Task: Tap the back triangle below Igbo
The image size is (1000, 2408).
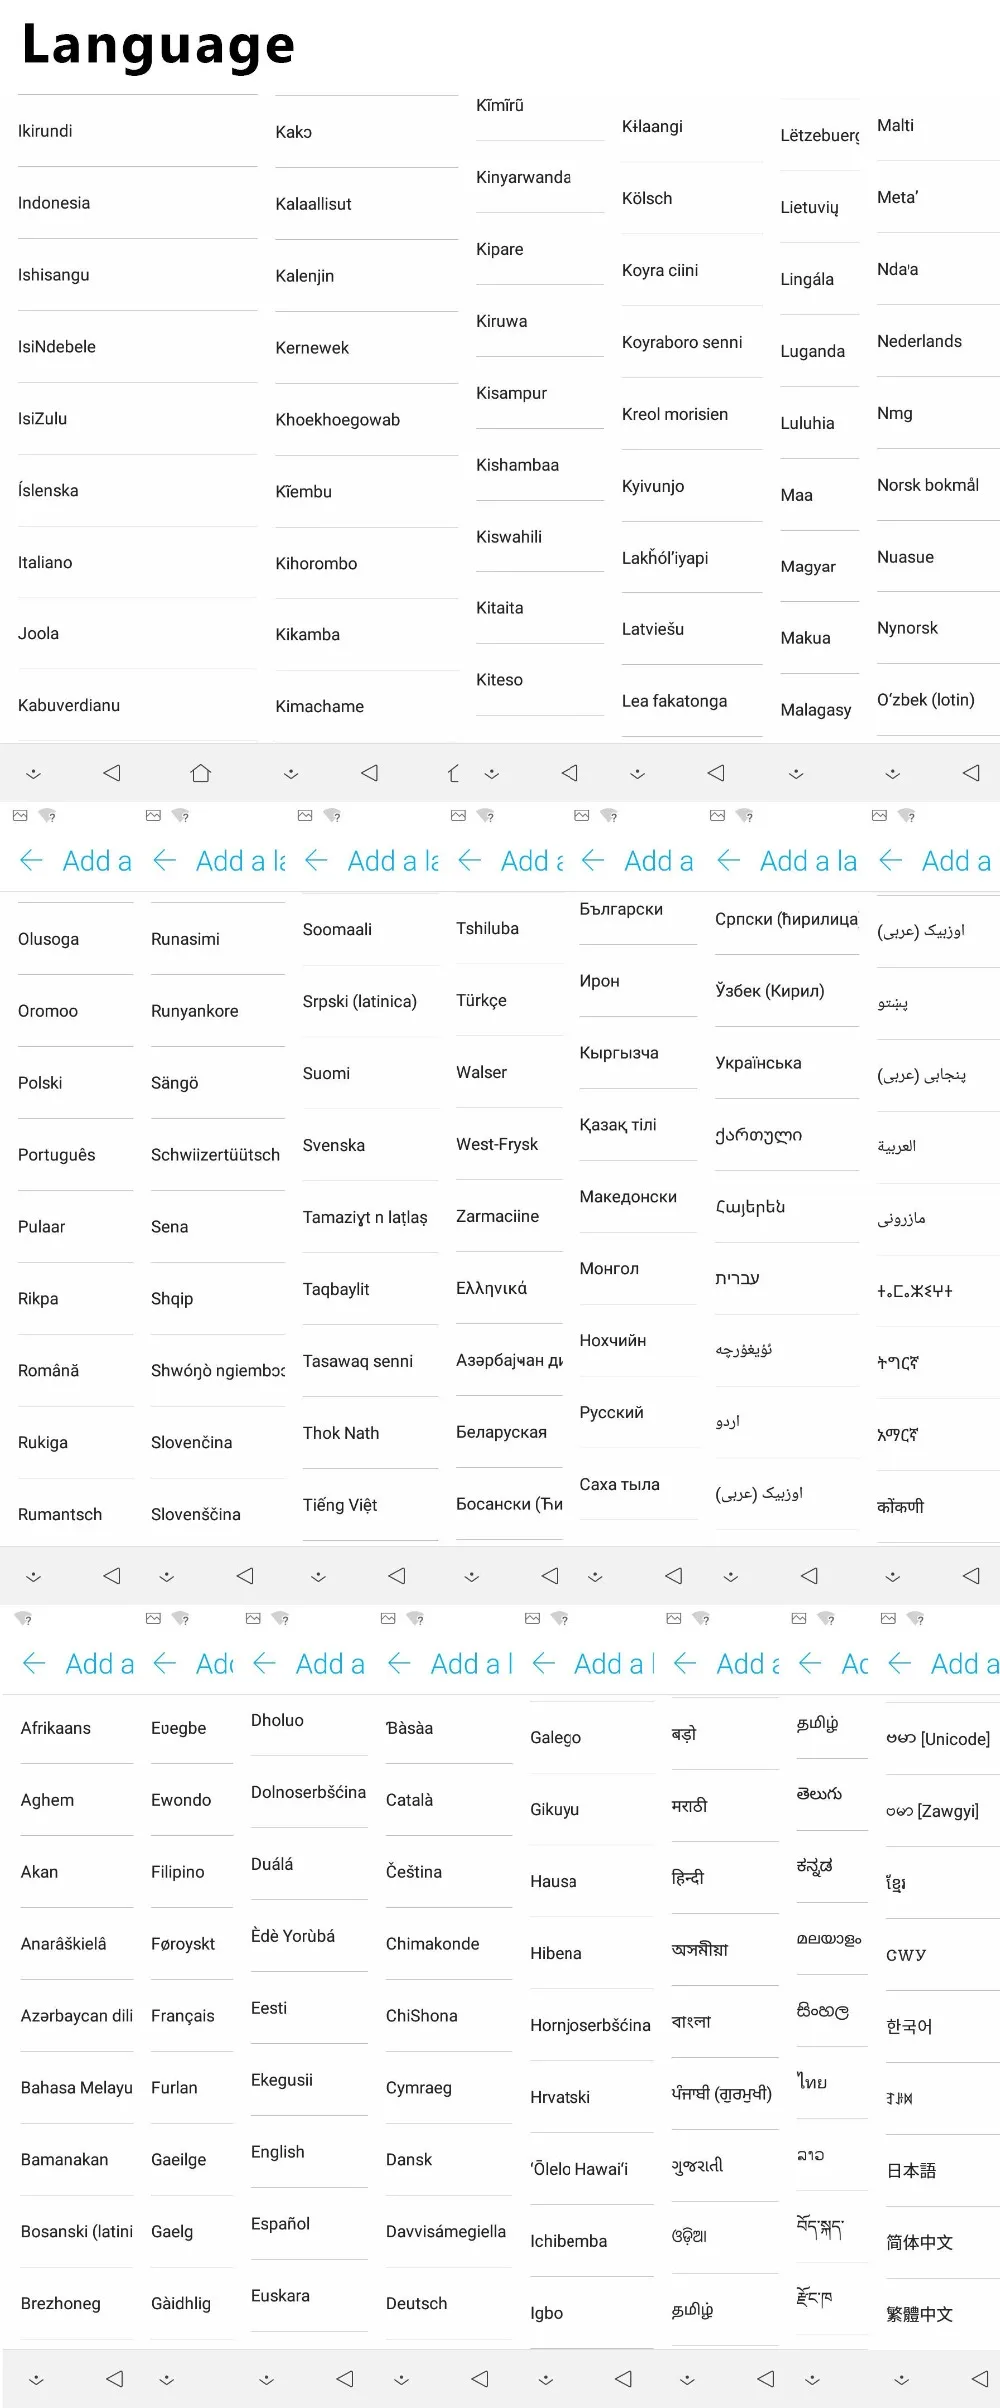Action: click(x=623, y=2379)
